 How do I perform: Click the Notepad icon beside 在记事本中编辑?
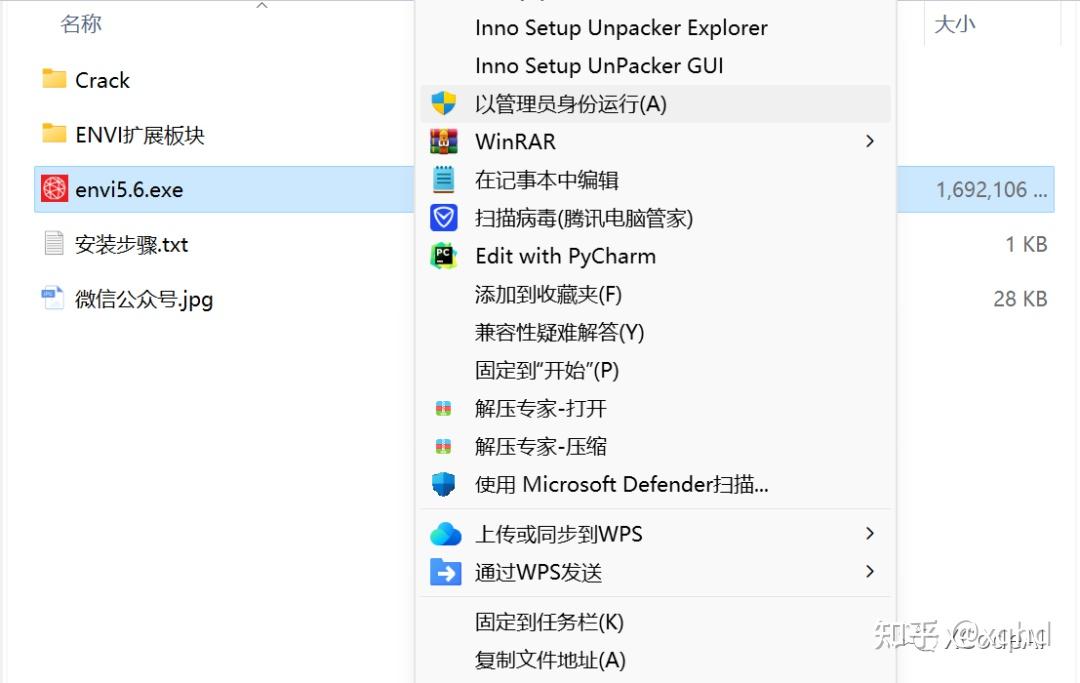tap(444, 180)
